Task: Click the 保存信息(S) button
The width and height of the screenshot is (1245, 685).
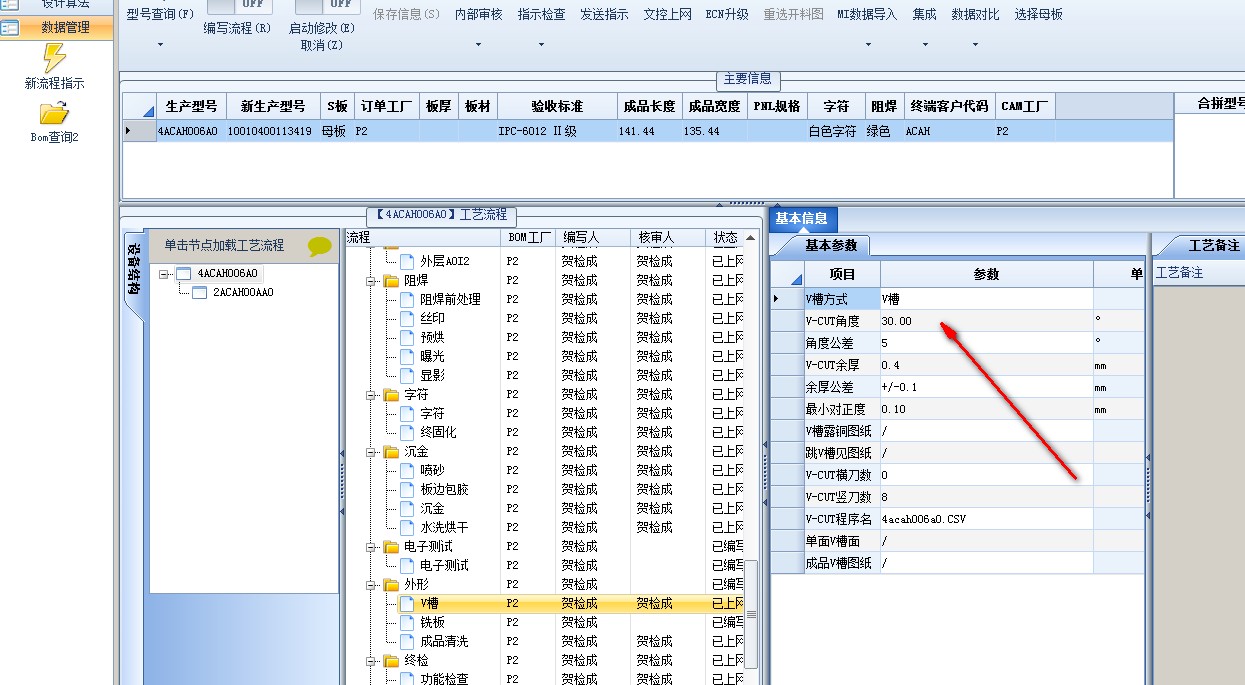Action: [406, 14]
